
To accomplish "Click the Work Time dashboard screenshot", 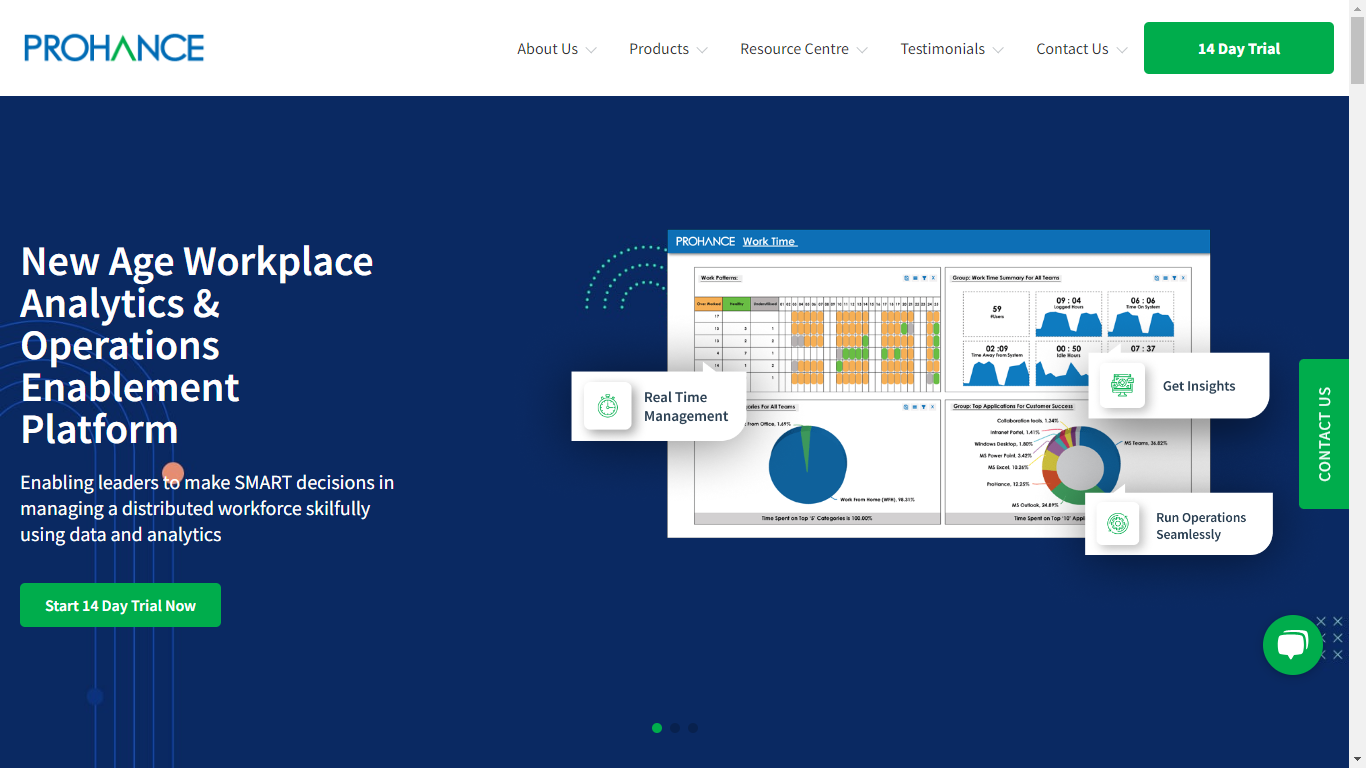I will coord(938,384).
